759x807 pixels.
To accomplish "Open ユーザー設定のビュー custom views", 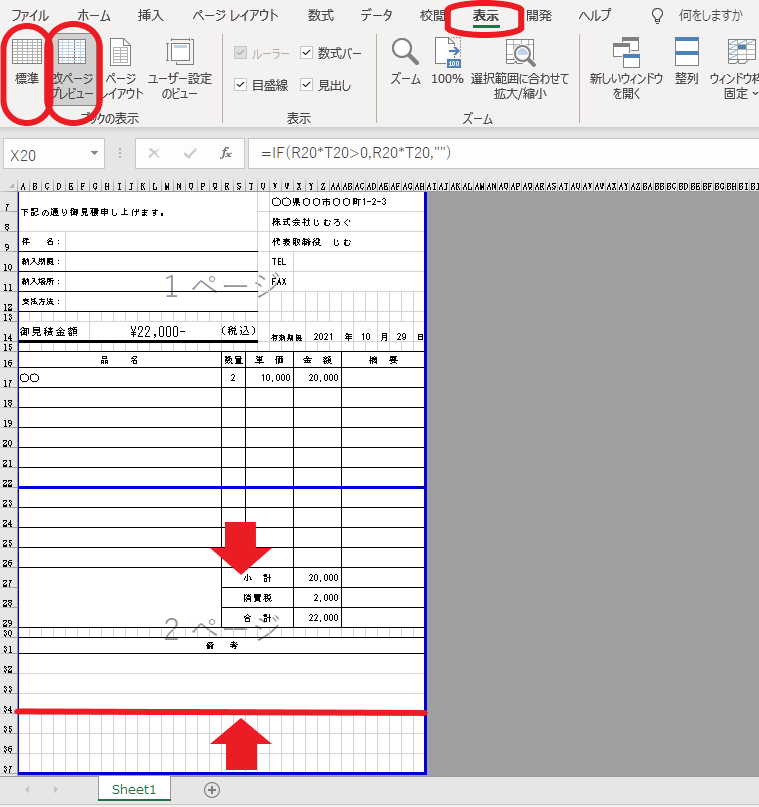I will 180,52.
